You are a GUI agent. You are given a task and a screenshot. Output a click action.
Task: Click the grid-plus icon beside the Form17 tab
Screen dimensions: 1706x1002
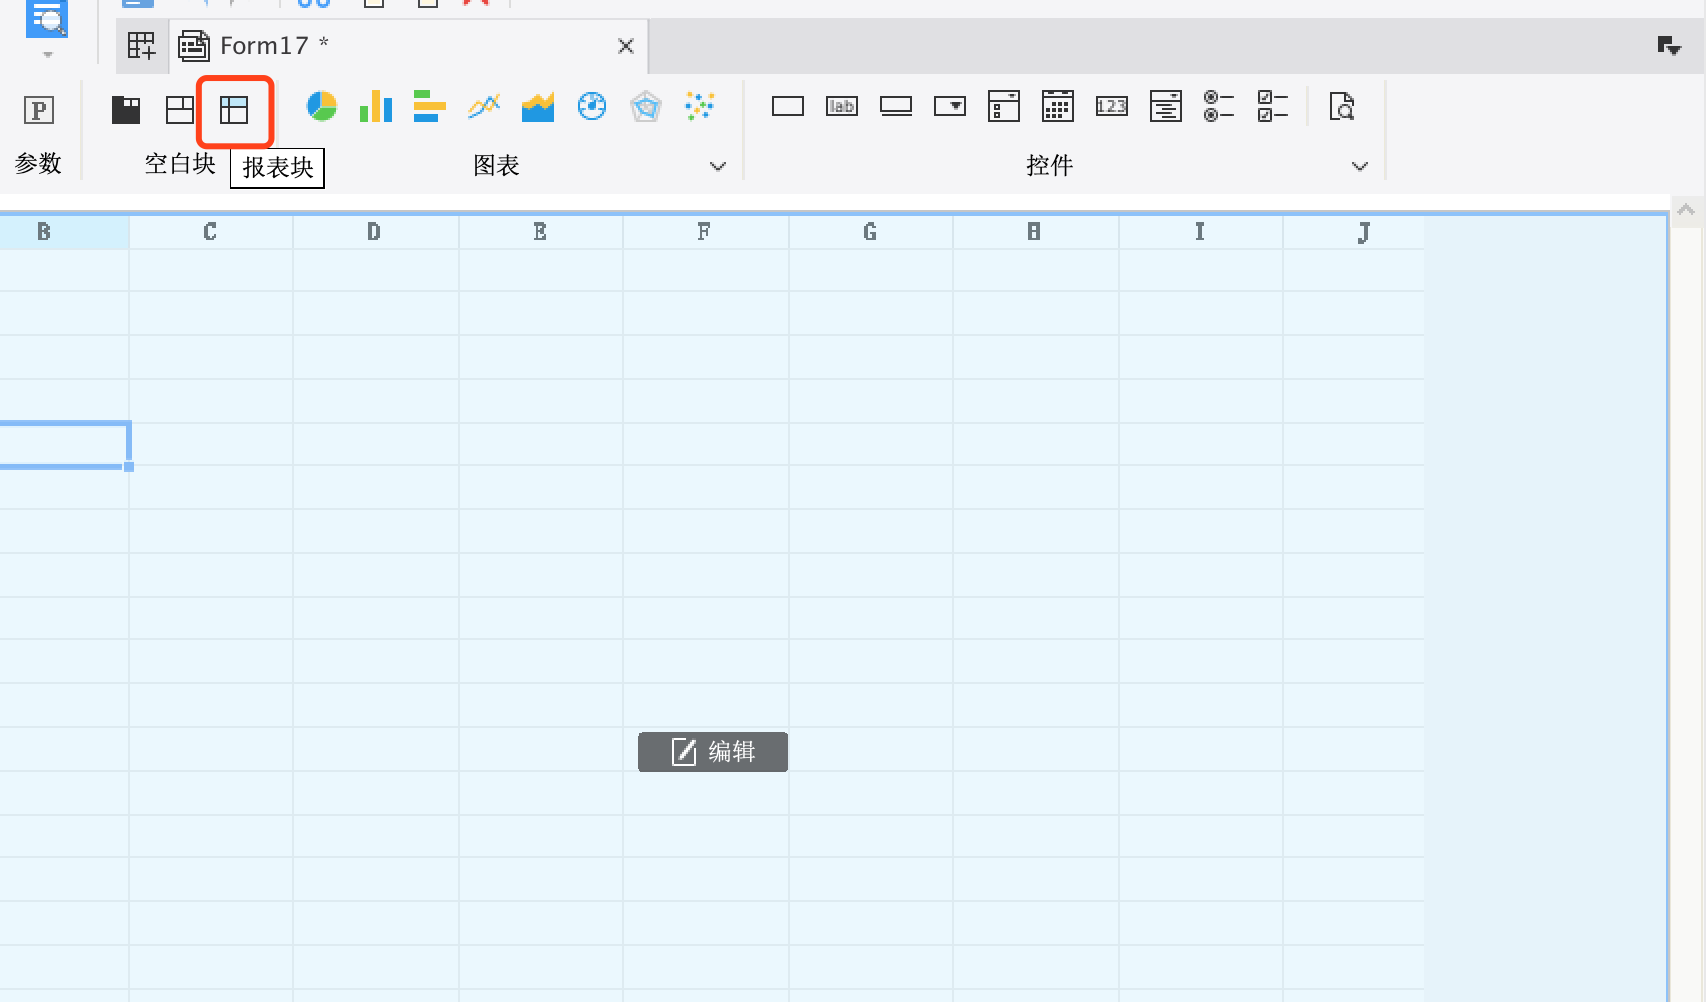point(142,46)
